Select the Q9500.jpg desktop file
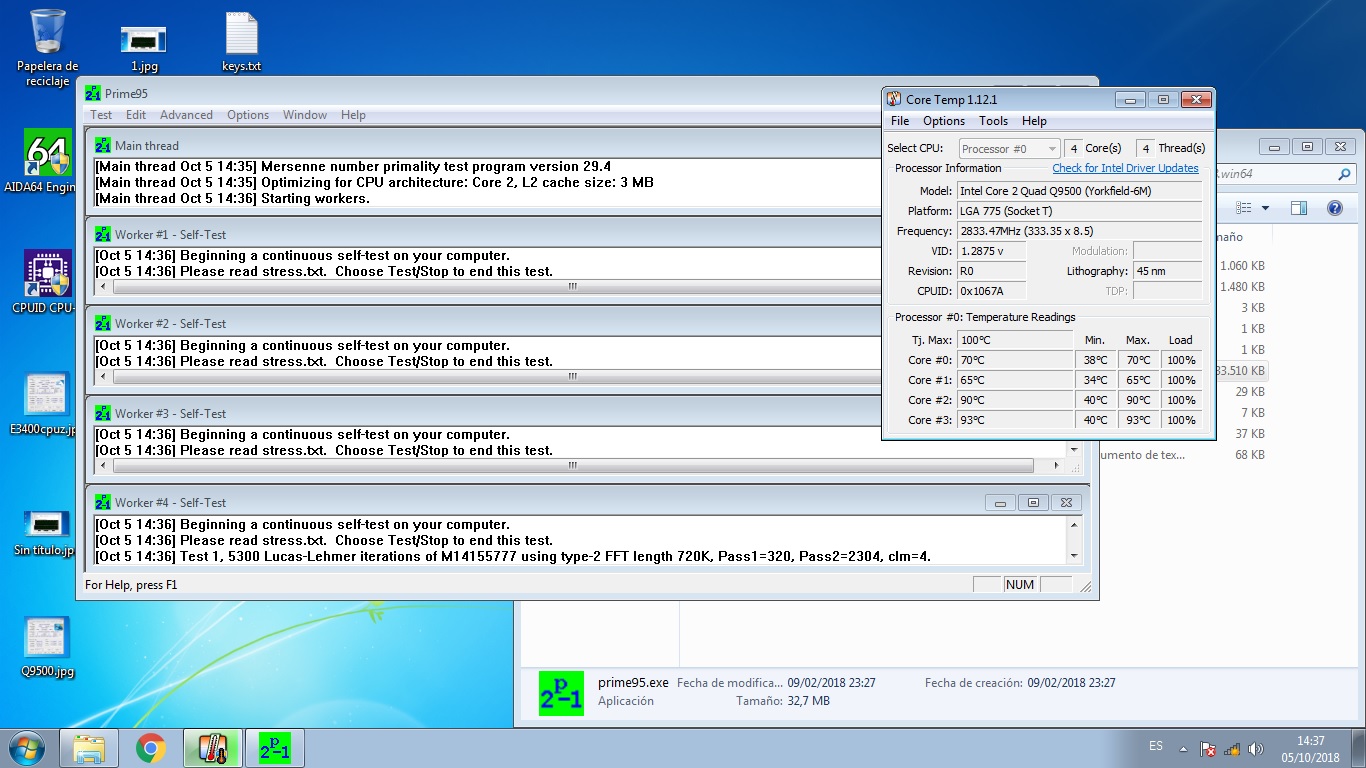The image size is (1366, 768). pyautogui.click(x=47, y=646)
